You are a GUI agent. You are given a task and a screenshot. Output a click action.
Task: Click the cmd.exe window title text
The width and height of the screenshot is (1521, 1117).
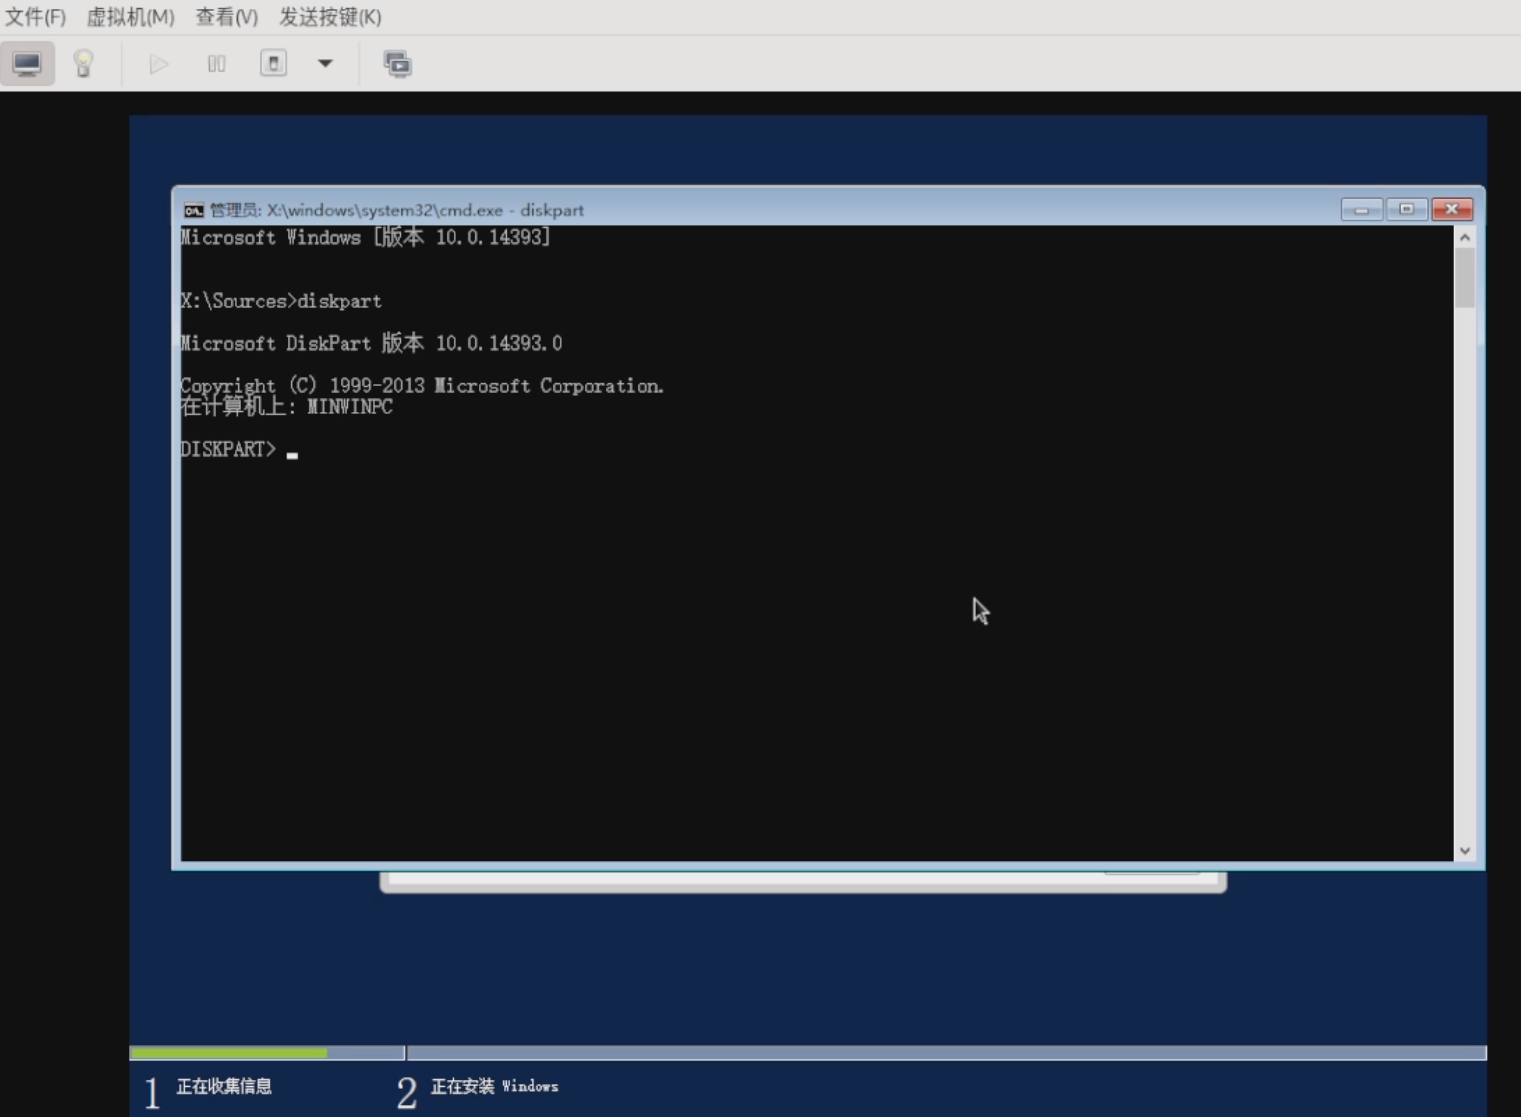point(396,210)
